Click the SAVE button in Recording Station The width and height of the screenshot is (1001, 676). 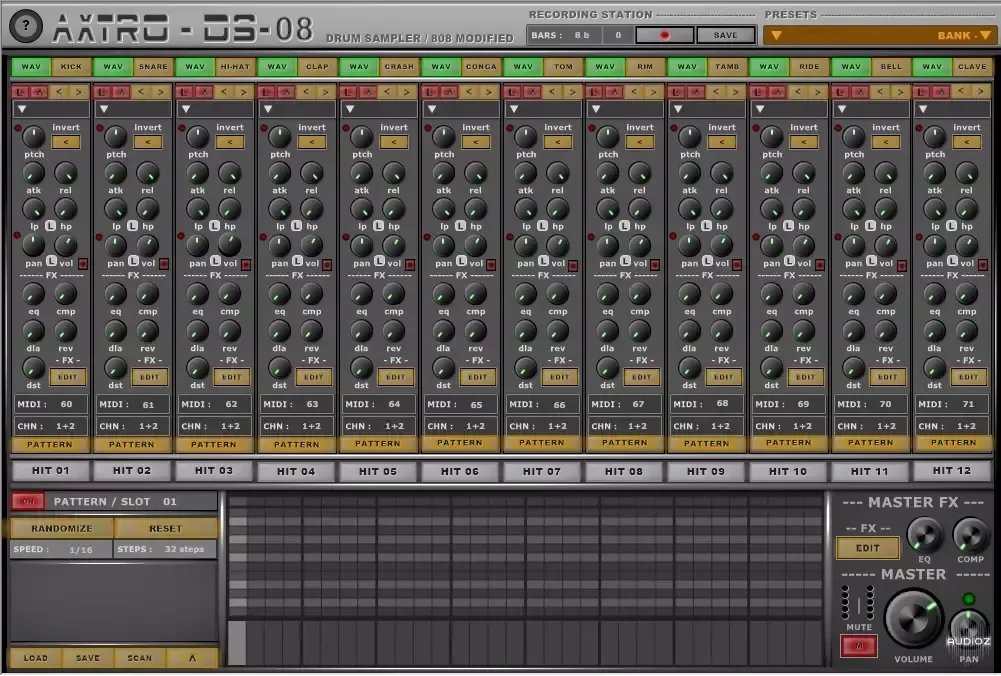point(725,35)
